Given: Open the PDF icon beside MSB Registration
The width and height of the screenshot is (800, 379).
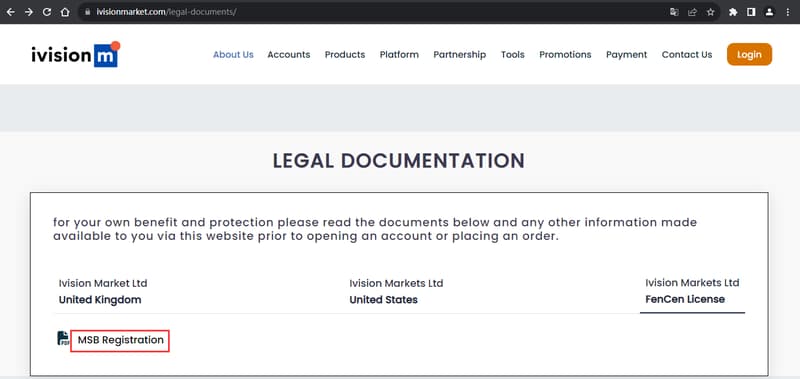Looking at the screenshot, I should click(x=63, y=338).
